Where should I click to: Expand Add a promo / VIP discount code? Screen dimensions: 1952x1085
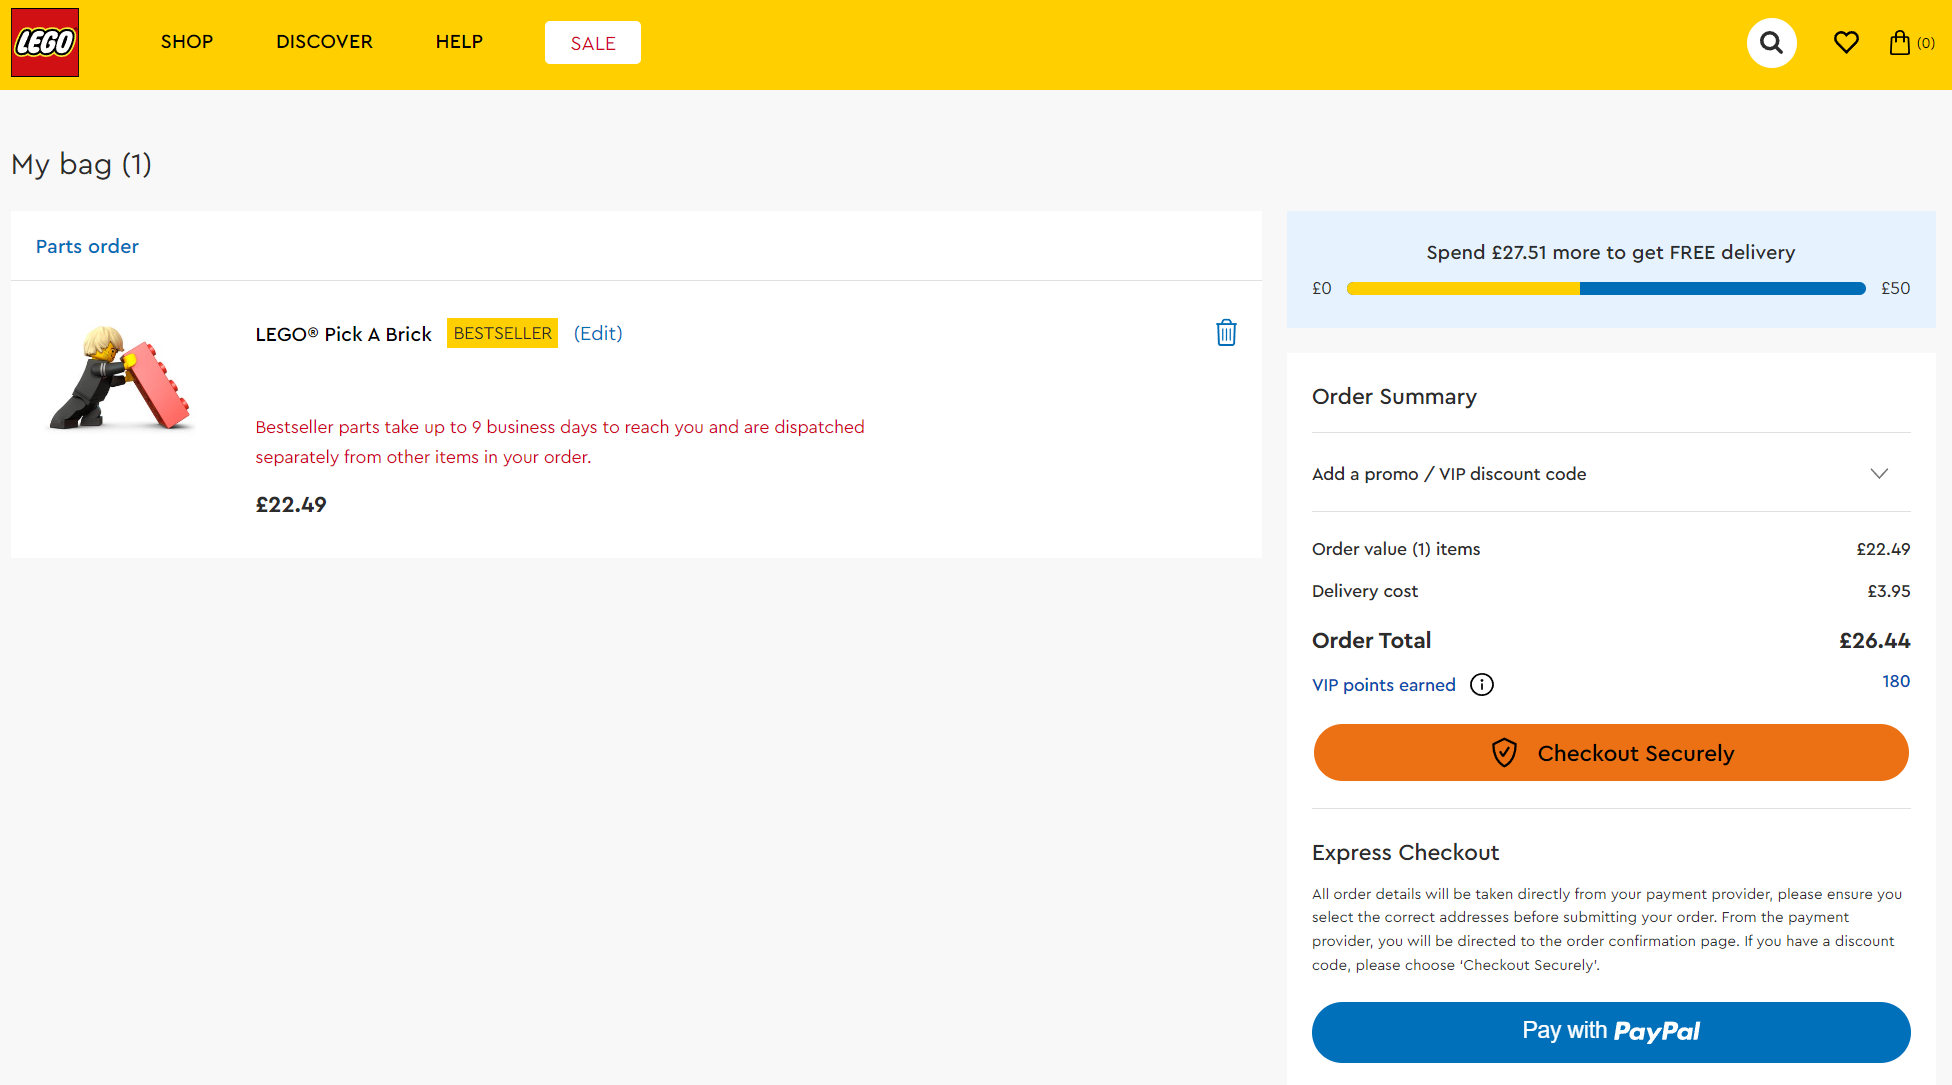click(x=1449, y=474)
